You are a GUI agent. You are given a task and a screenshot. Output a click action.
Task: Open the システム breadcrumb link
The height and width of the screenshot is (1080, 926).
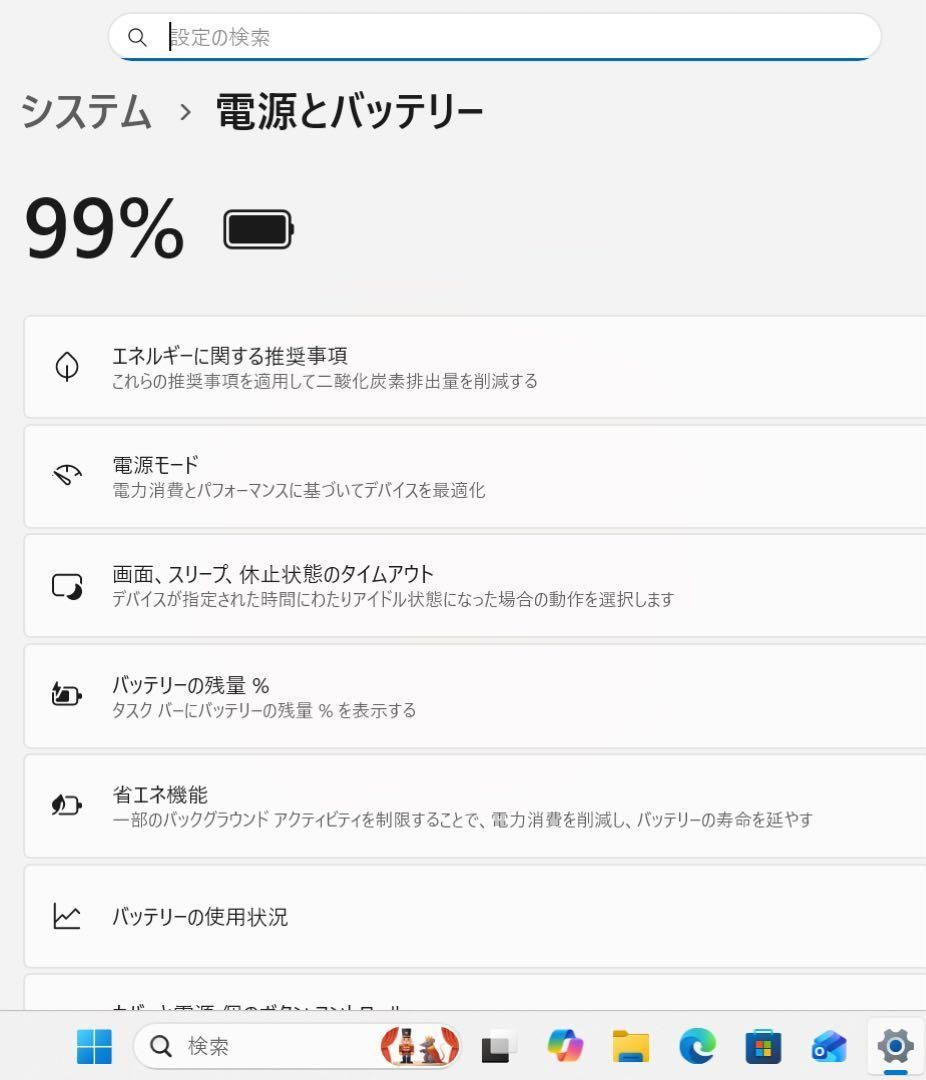click(85, 113)
